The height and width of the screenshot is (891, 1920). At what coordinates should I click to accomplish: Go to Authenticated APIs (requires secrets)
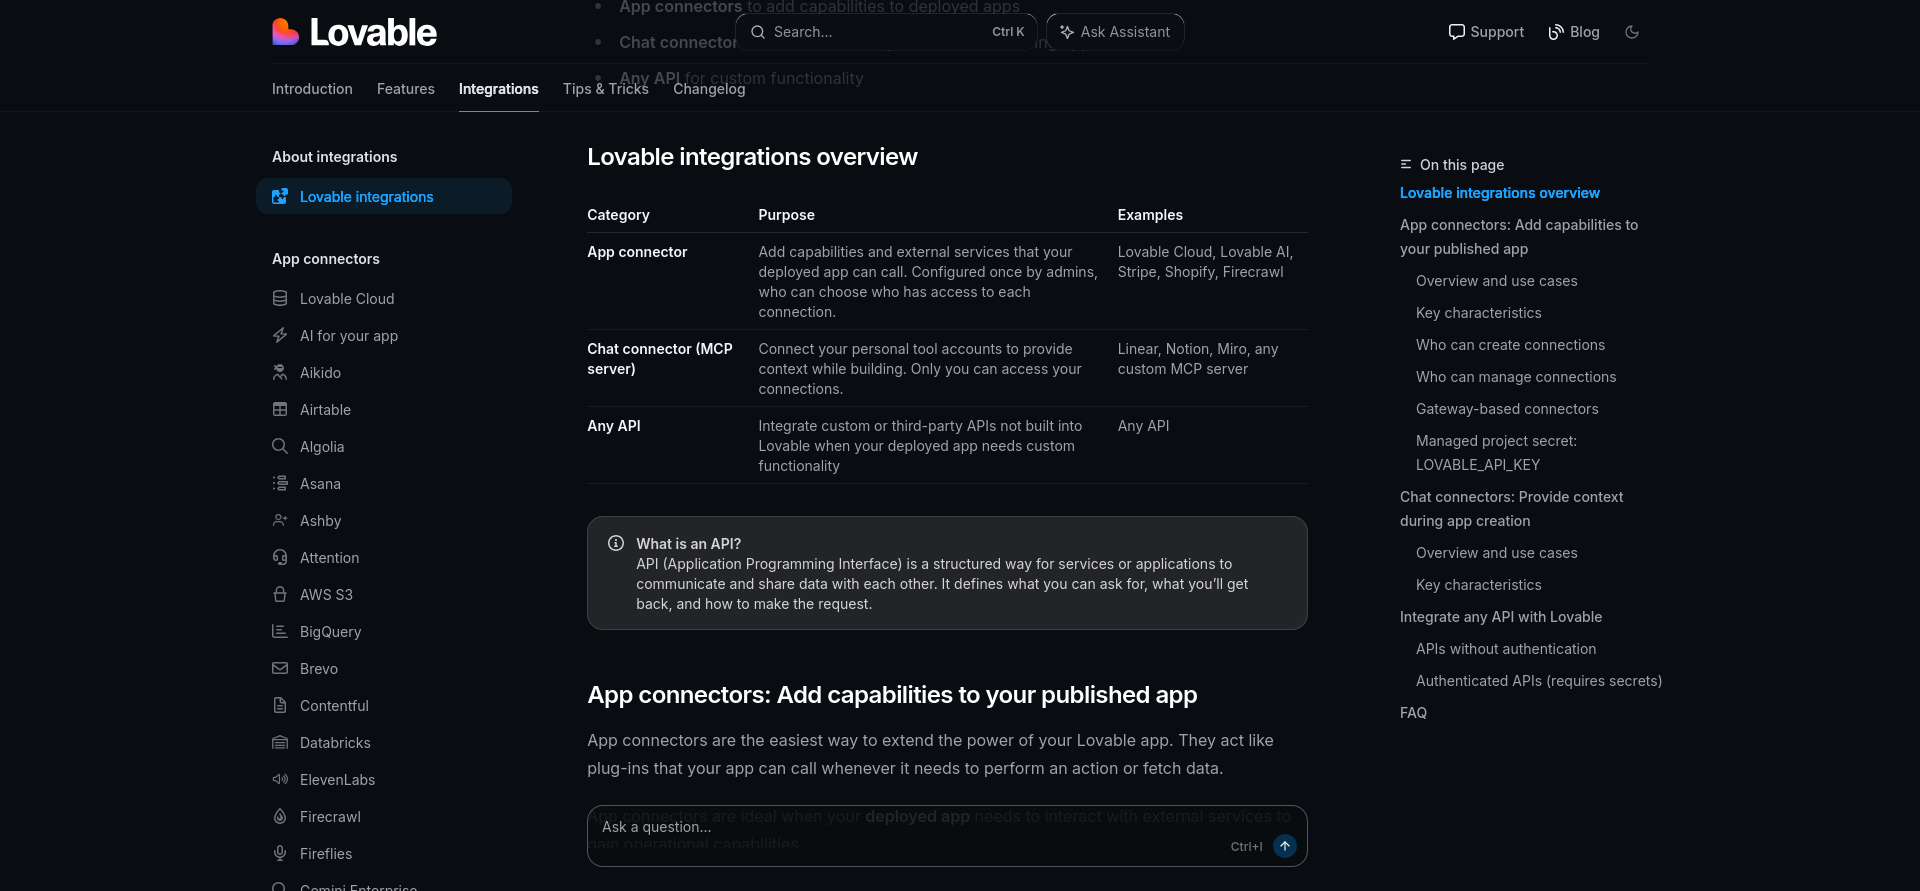(1539, 681)
